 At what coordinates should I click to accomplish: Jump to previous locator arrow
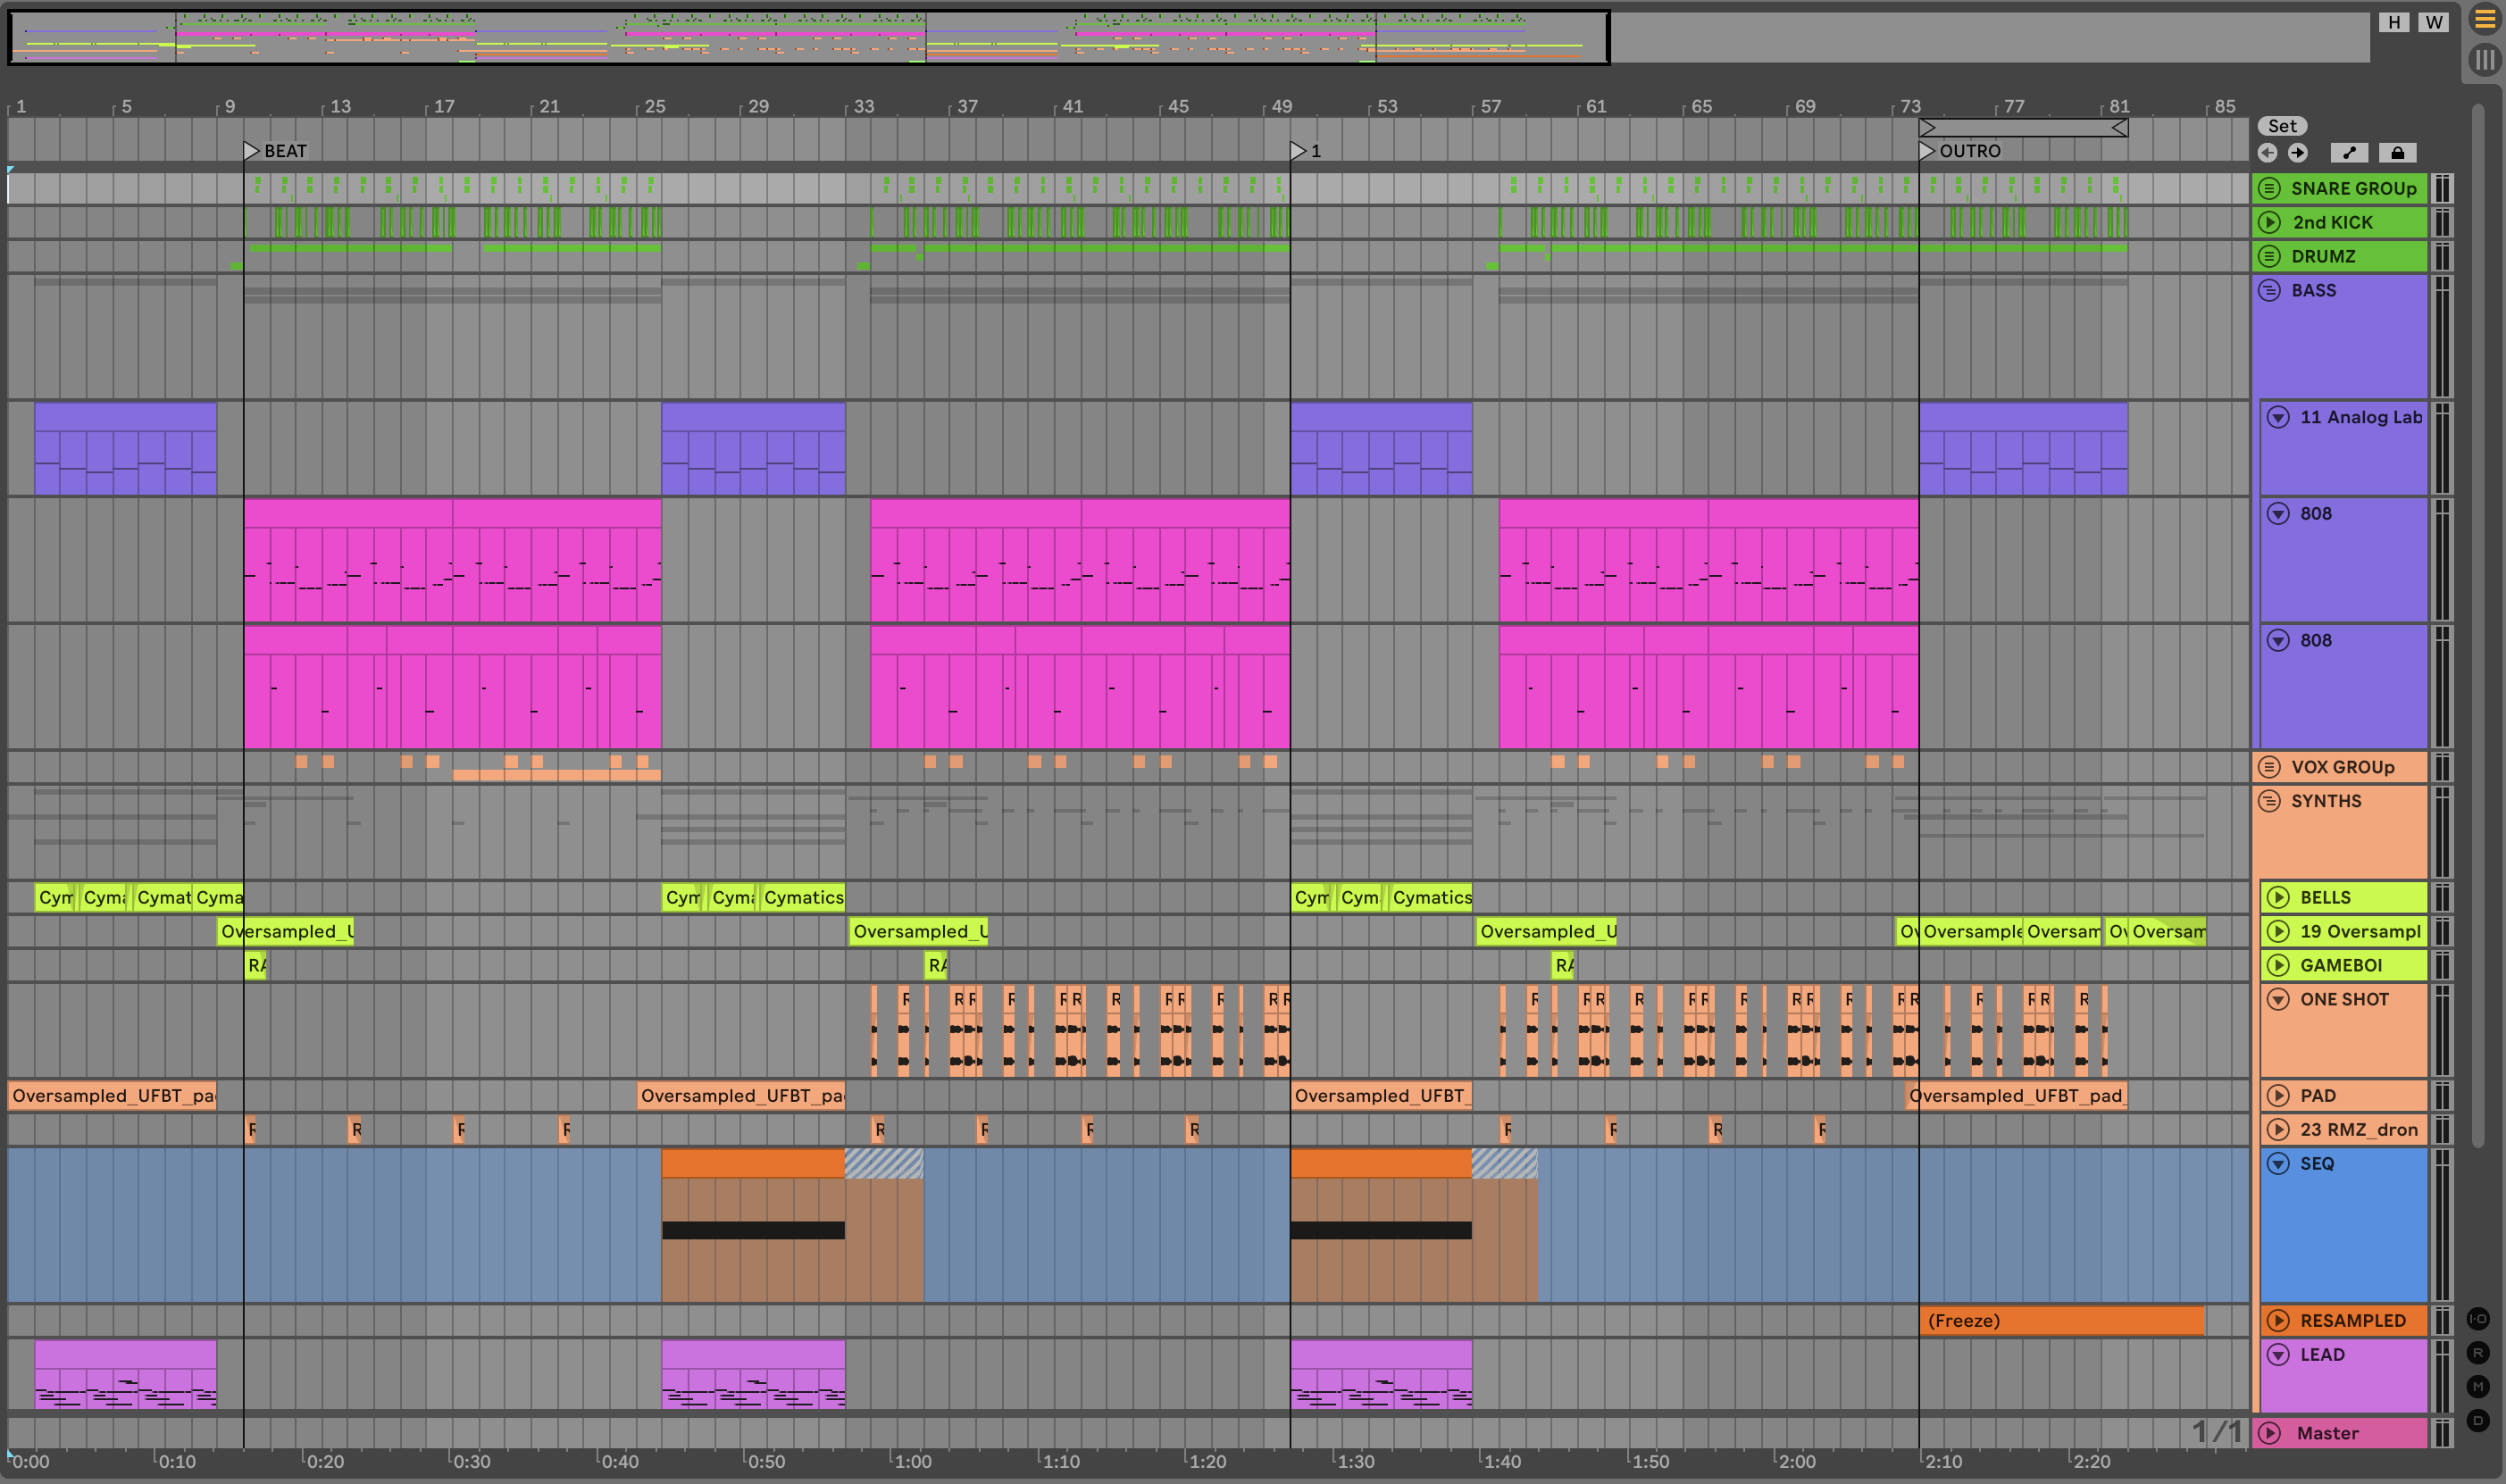pyautogui.click(x=2267, y=153)
